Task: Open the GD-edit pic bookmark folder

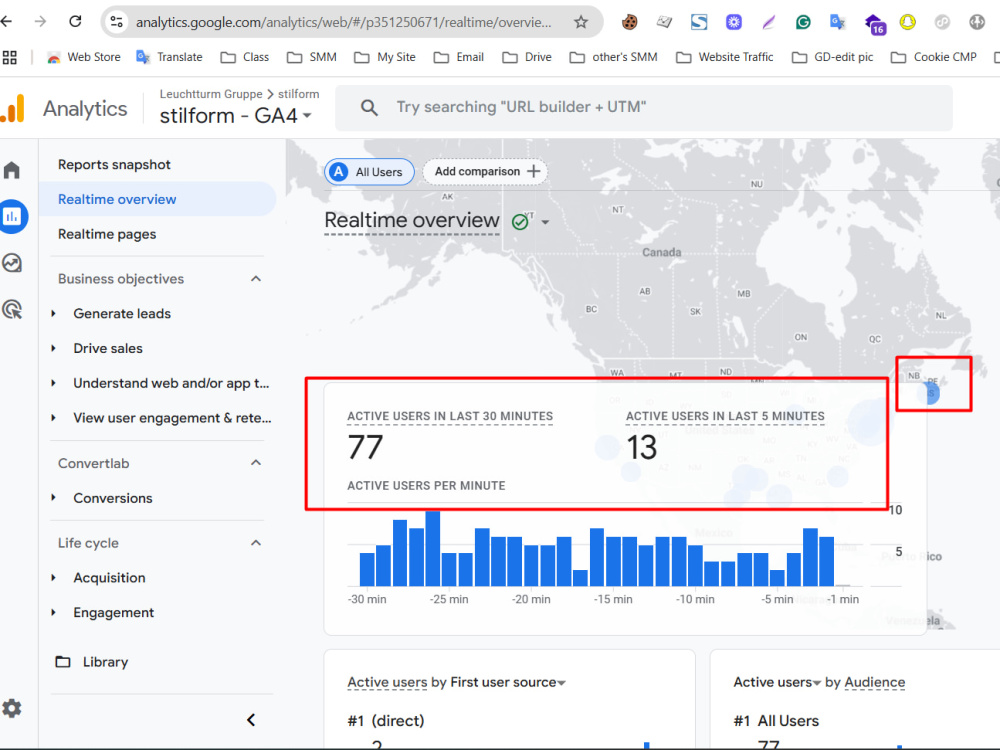Action: click(x=832, y=57)
